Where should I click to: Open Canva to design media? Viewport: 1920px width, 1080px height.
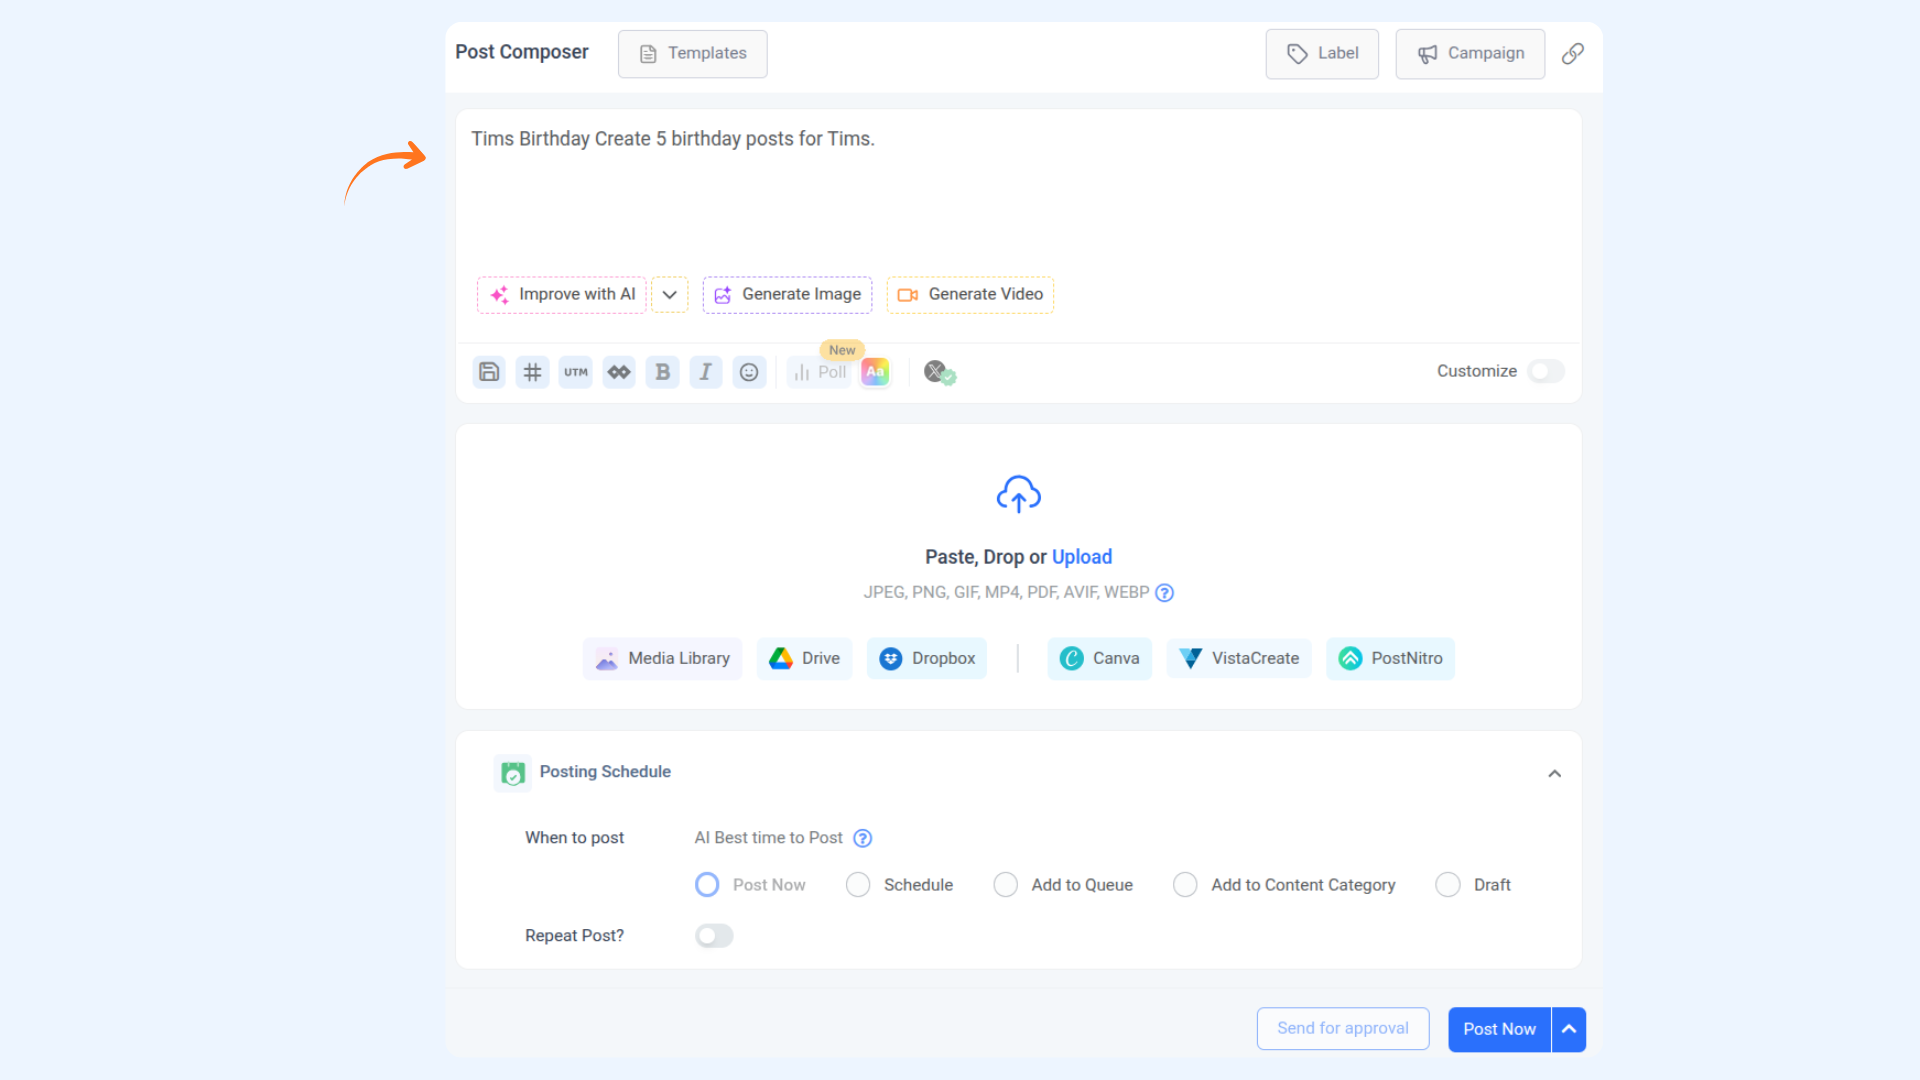[1100, 659]
